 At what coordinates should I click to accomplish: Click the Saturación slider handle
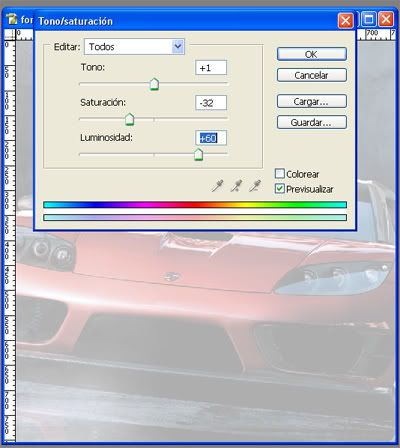point(129,119)
